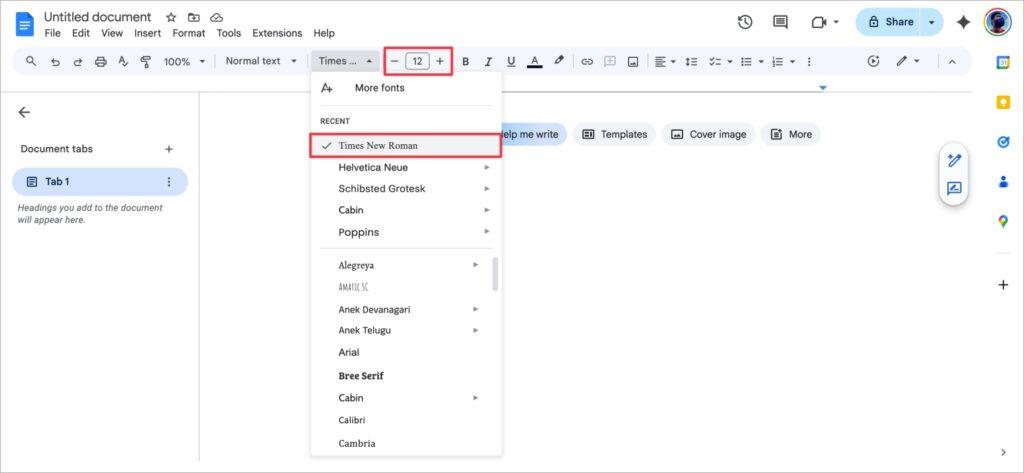Click the search menus magnifier icon
Screen dimensions: 1024x473
pos(31,61)
